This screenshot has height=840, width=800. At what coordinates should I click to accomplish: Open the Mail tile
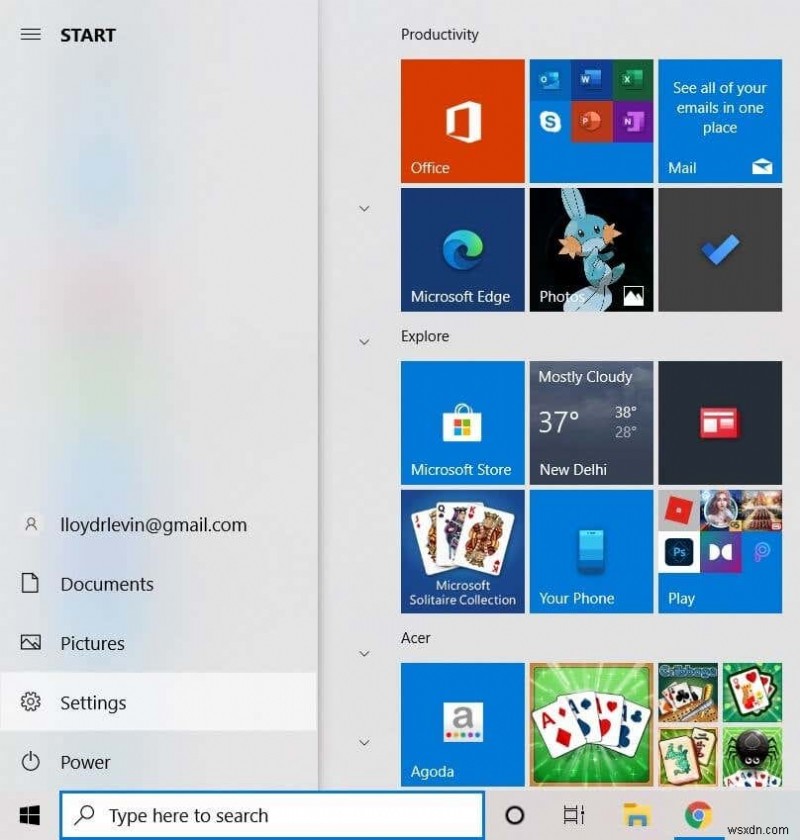tap(719, 120)
